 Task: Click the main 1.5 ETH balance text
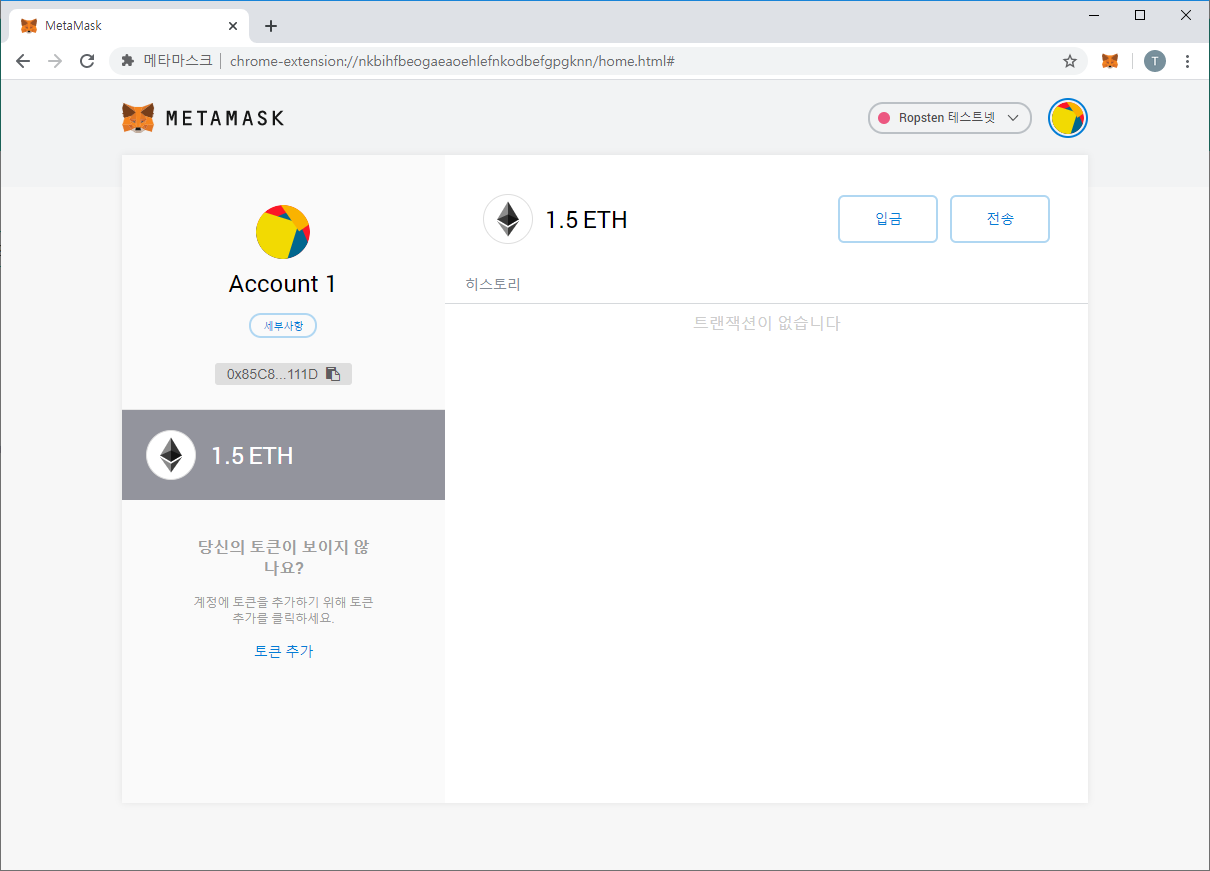pyautogui.click(x=587, y=220)
